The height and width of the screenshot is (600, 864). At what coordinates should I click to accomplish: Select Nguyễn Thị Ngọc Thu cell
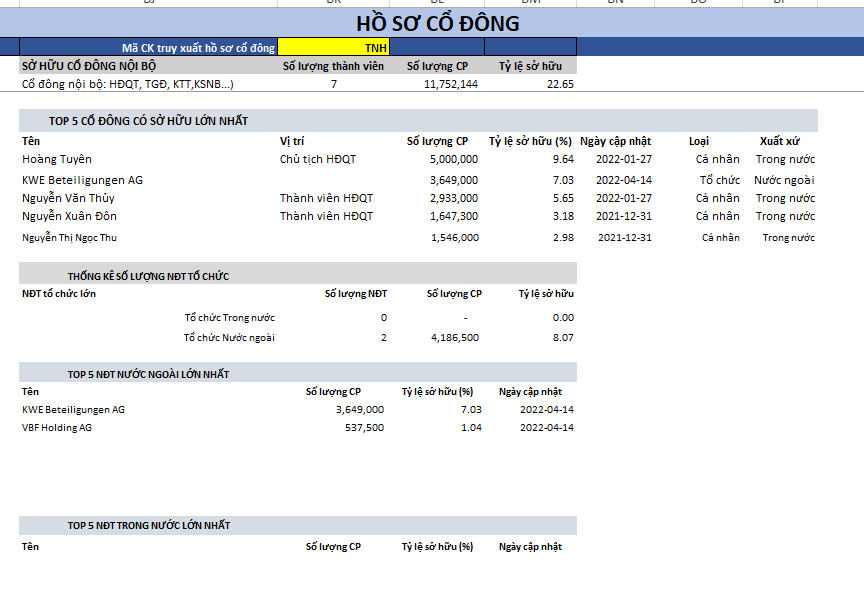click(69, 238)
